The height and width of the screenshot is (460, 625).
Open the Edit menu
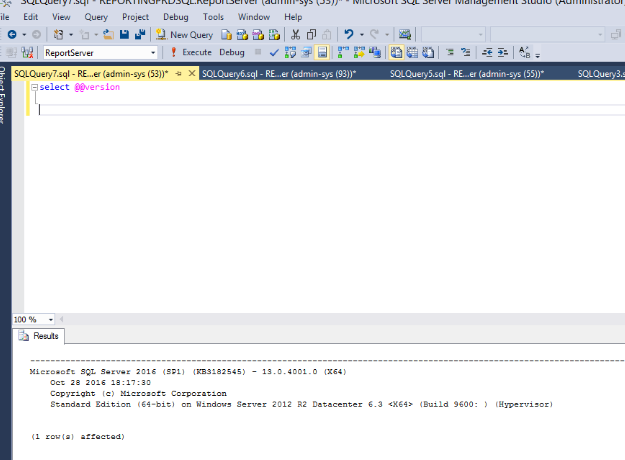[30, 17]
